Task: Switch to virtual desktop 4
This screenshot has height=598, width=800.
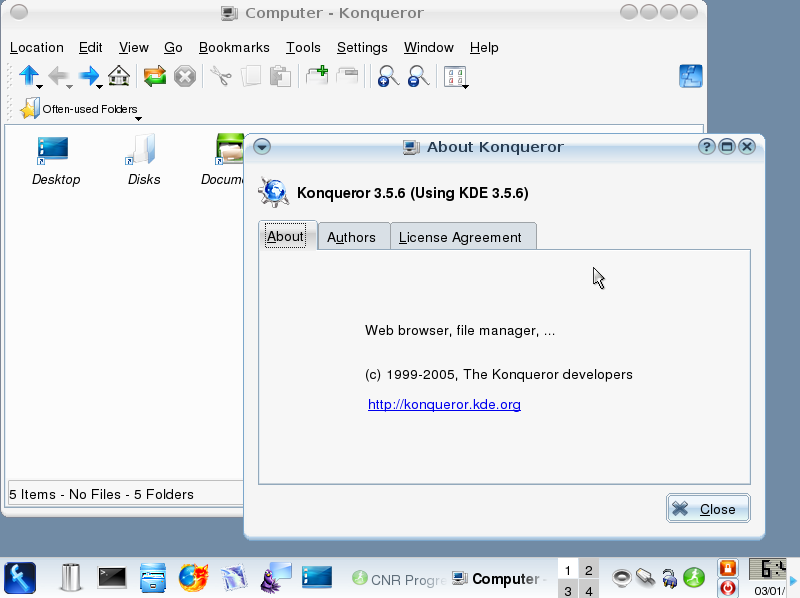Action: (x=588, y=590)
